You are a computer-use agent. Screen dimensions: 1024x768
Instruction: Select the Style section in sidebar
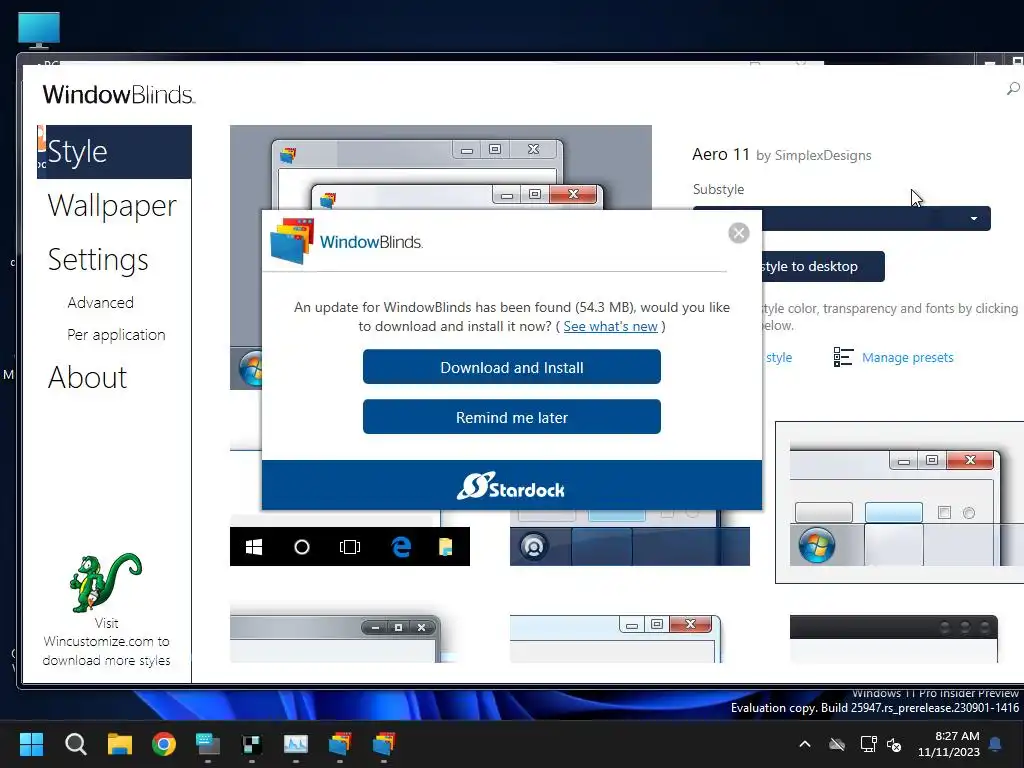tap(114, 152)
